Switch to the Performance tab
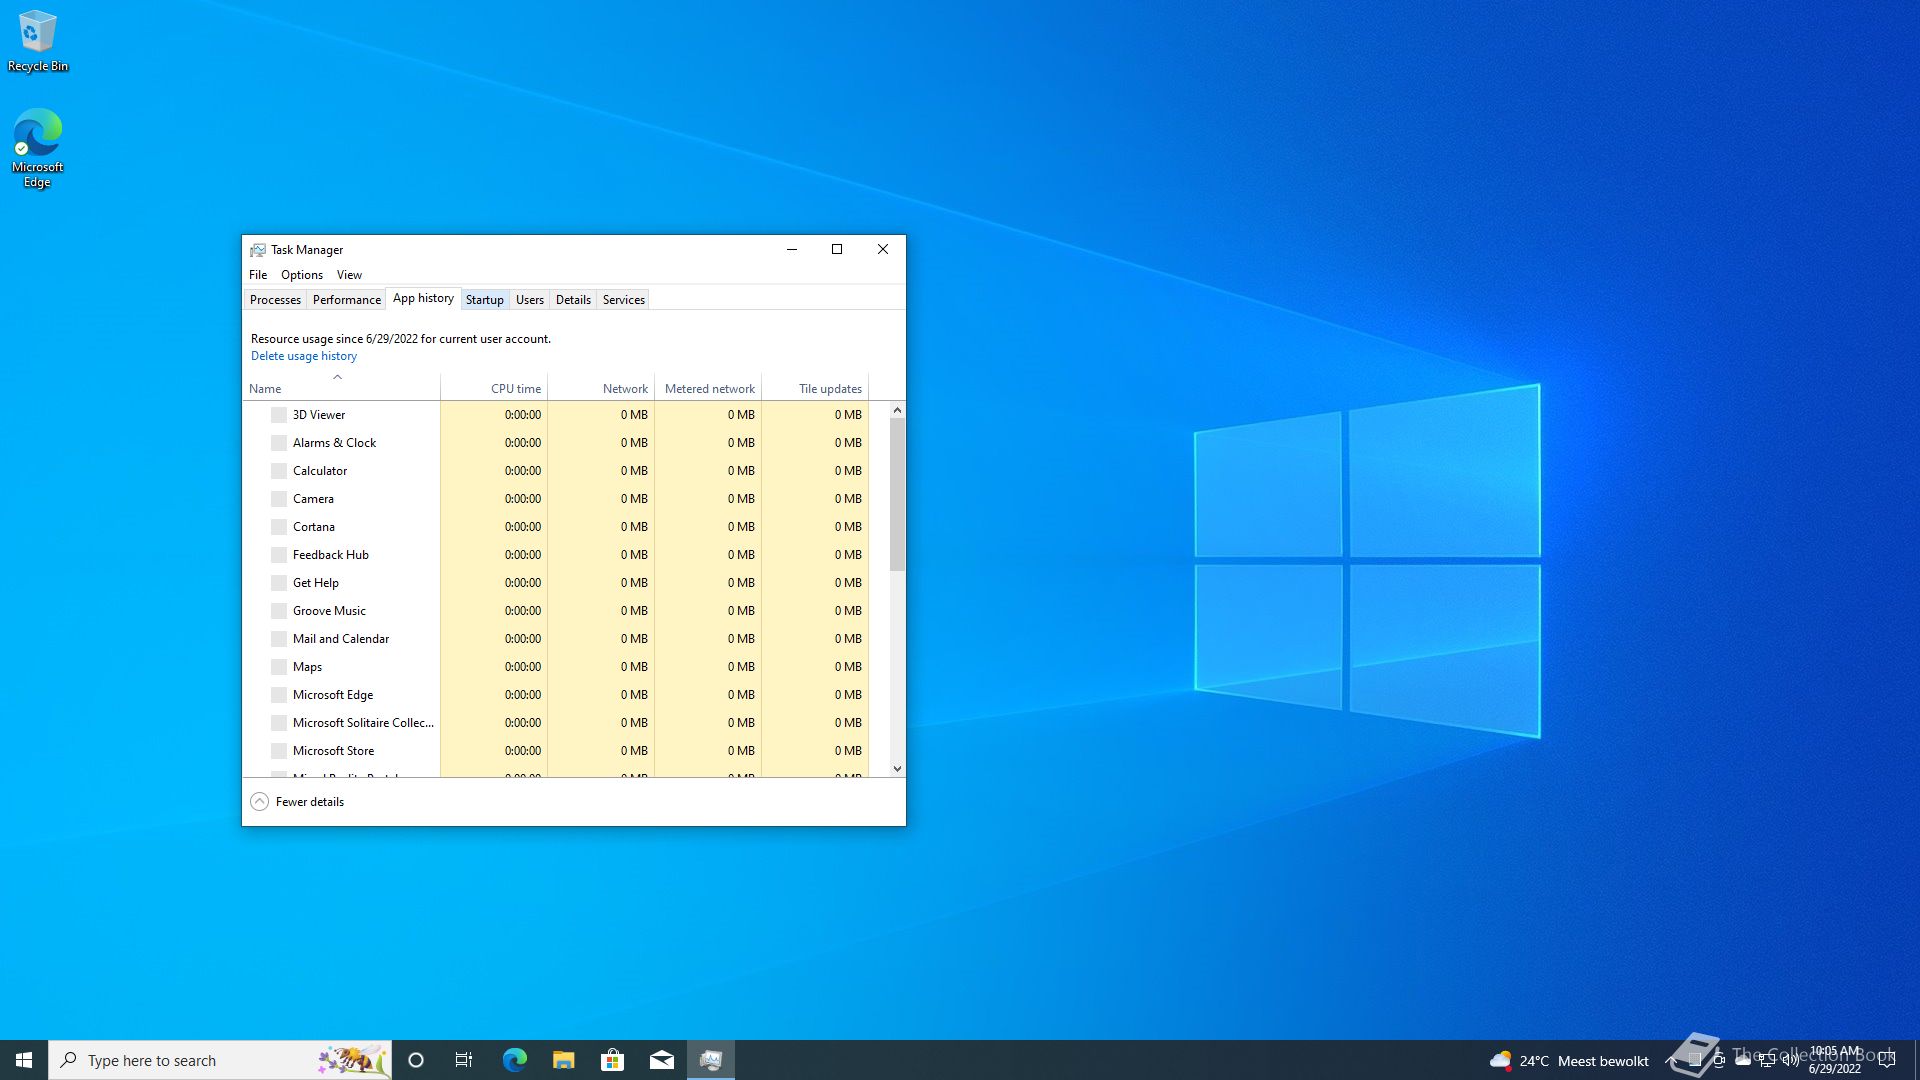The image size is (1920, 1080). click(346, 300)
